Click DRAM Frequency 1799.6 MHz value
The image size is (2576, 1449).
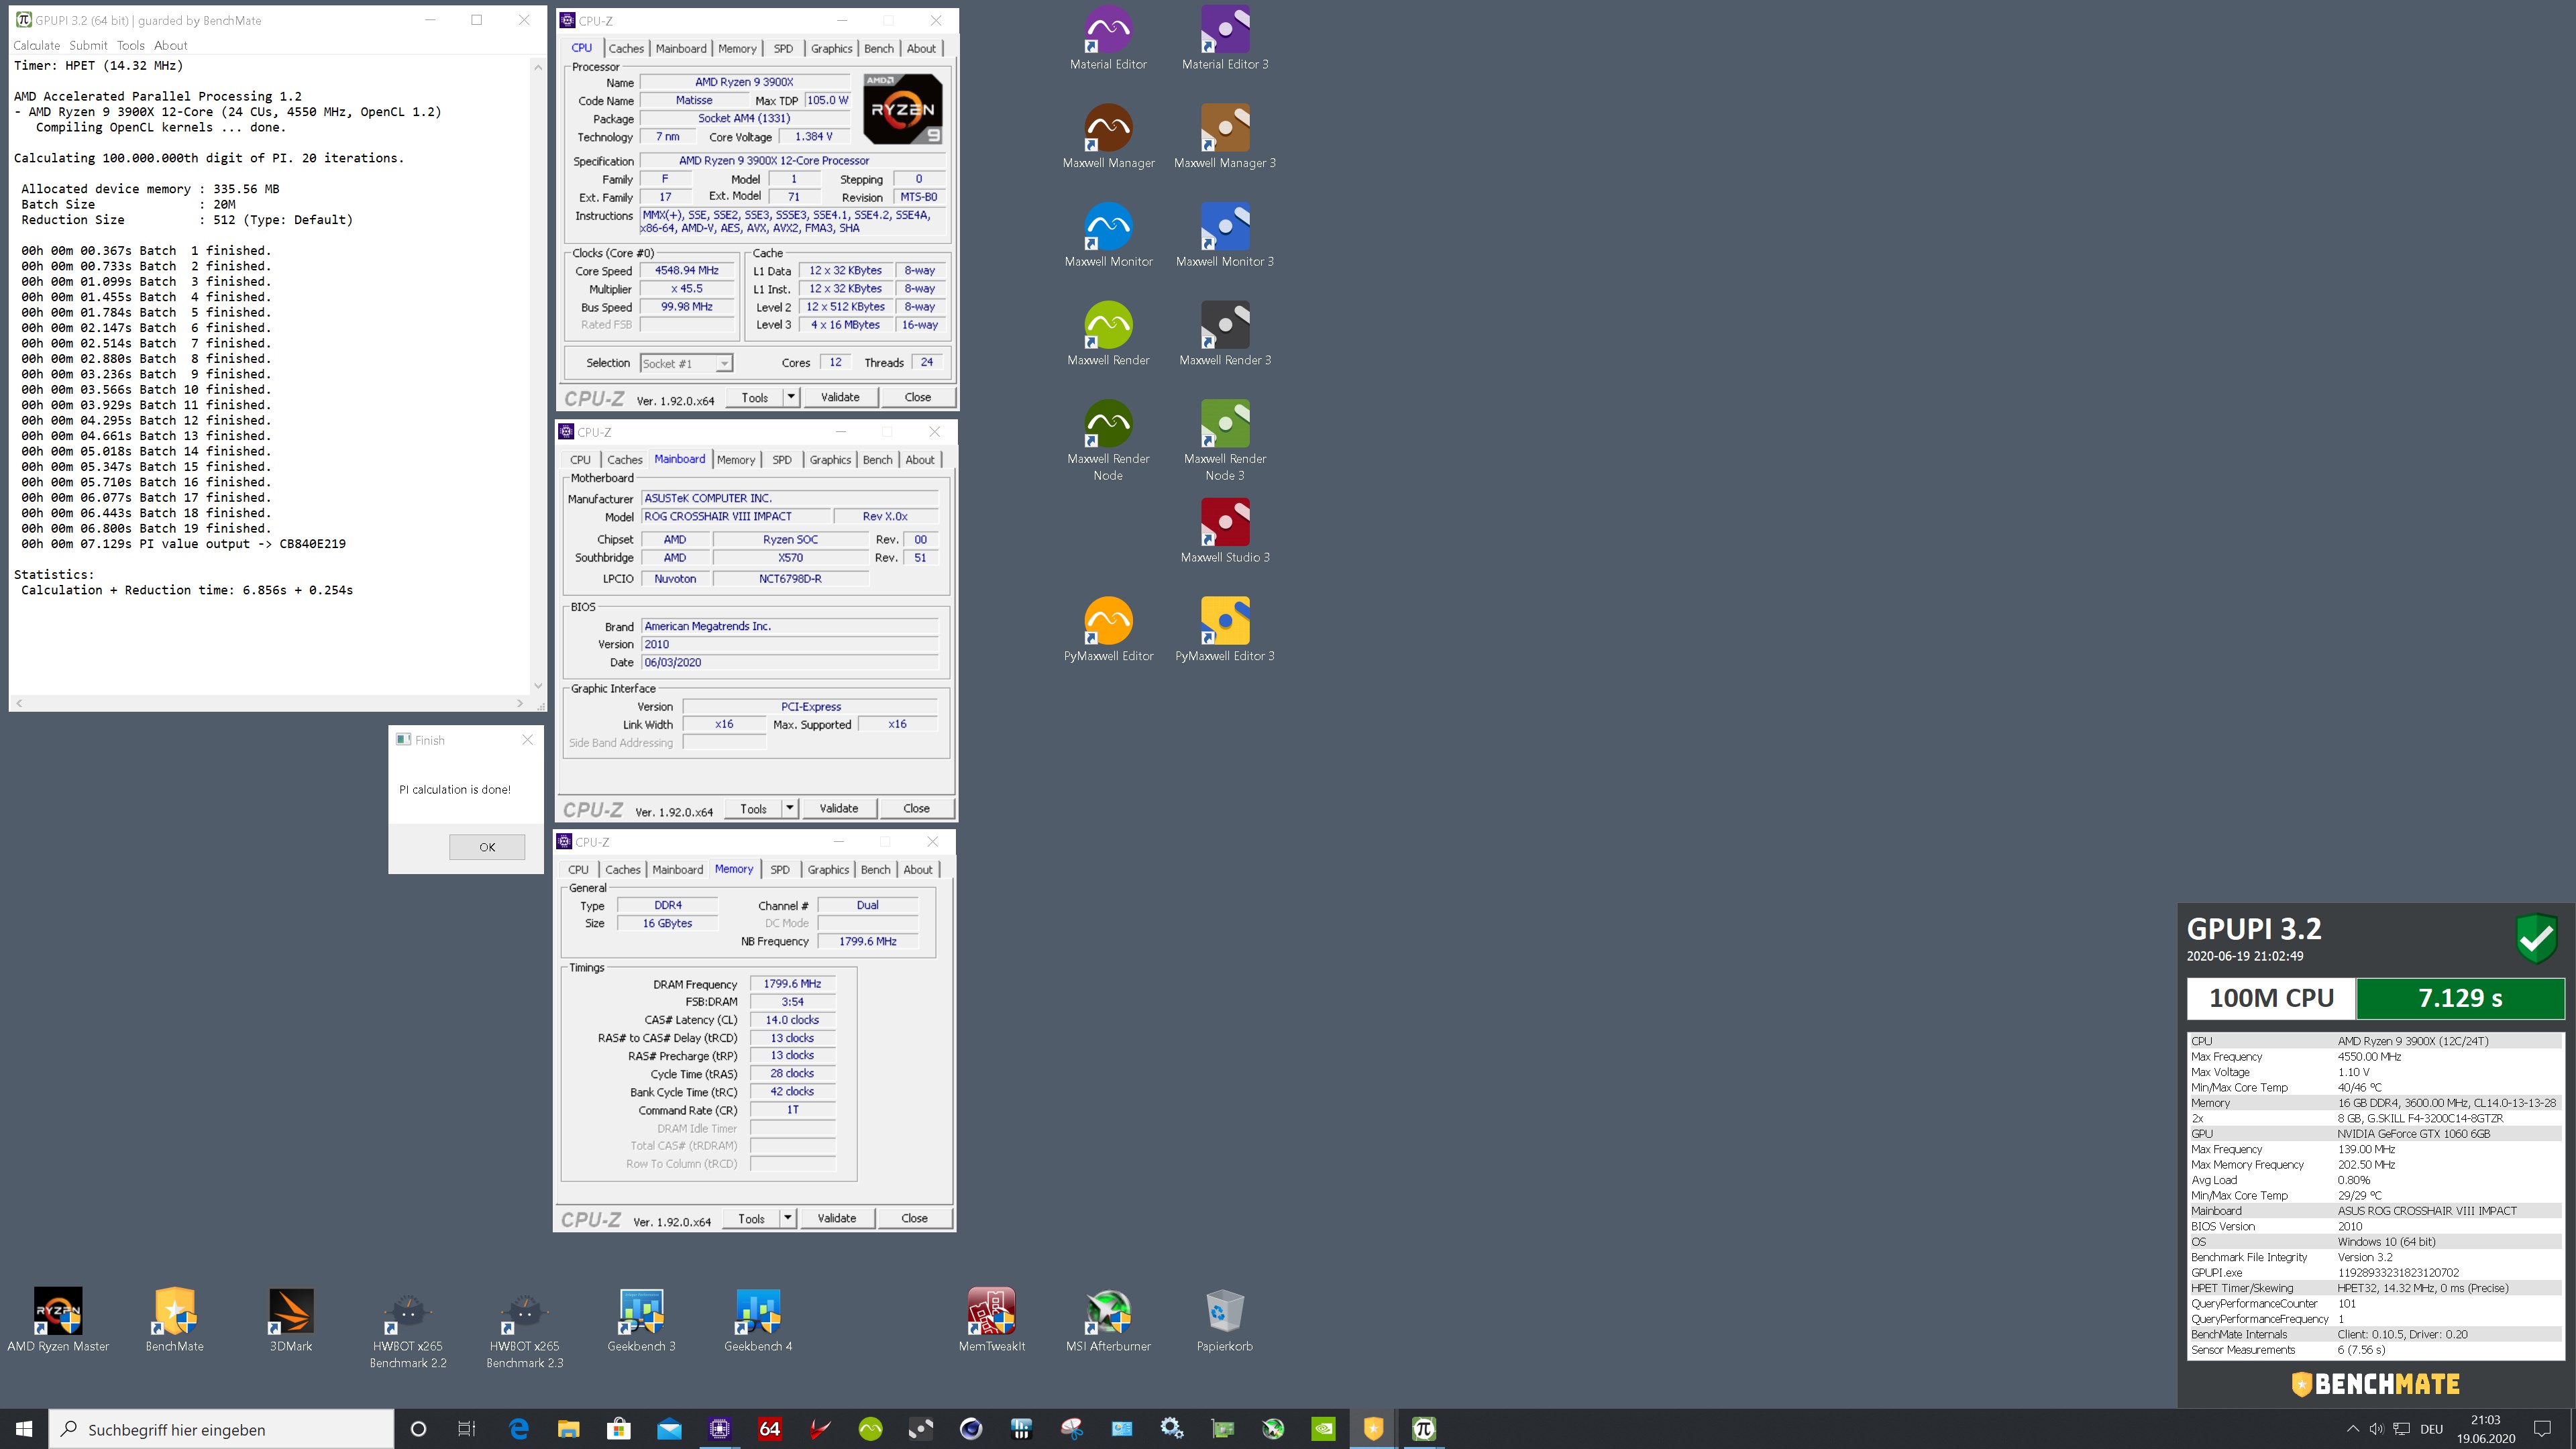[x=792, y=984]
